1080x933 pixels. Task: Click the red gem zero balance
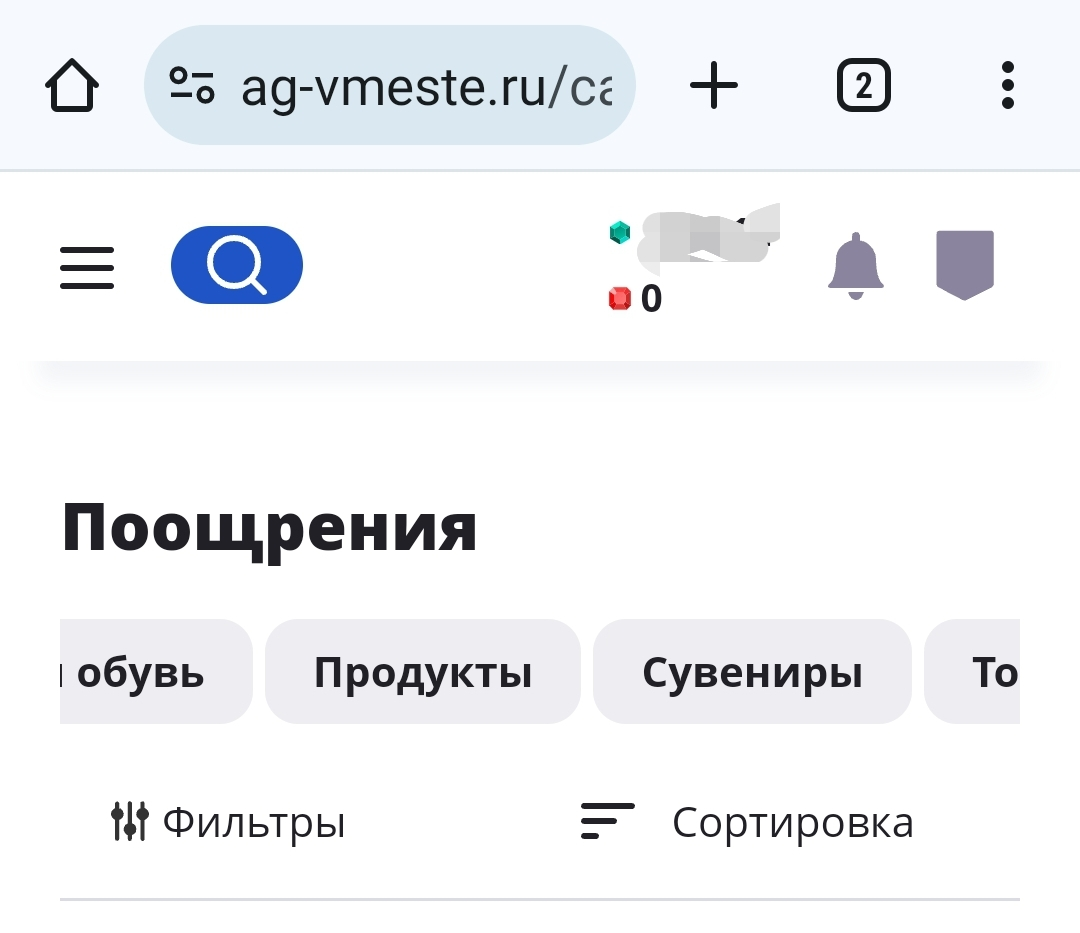[635, 299]
